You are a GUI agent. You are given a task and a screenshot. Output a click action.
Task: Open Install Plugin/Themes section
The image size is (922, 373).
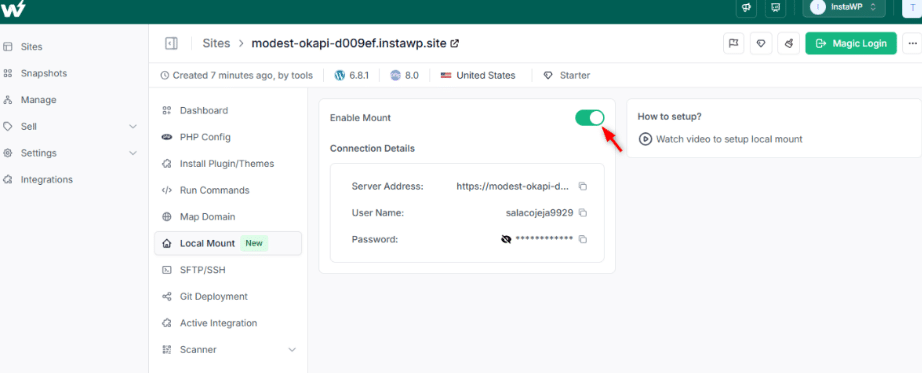[226, 164]
